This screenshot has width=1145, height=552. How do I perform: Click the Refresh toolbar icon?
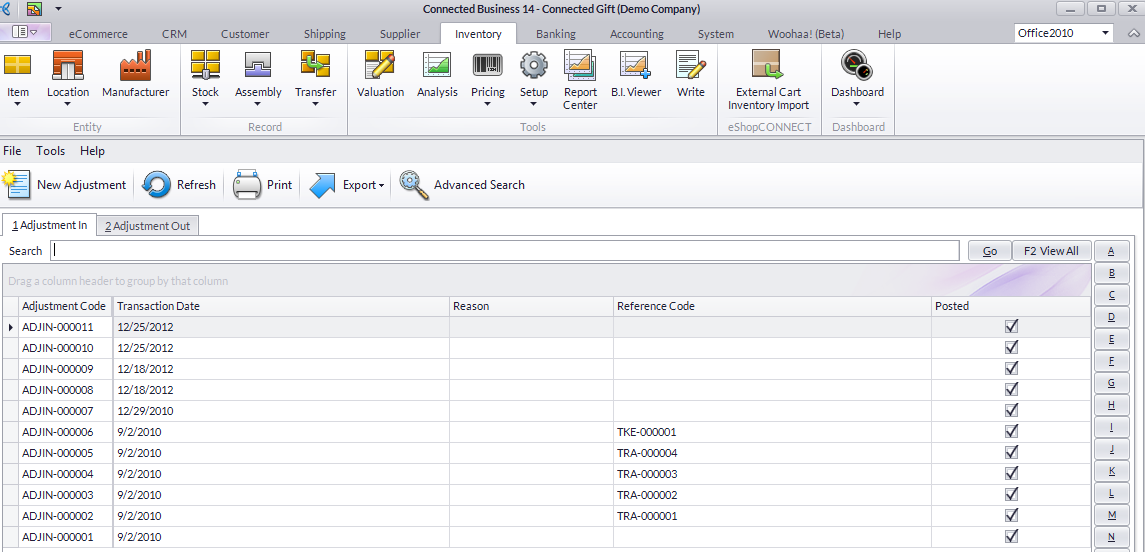tap(157, 185)
